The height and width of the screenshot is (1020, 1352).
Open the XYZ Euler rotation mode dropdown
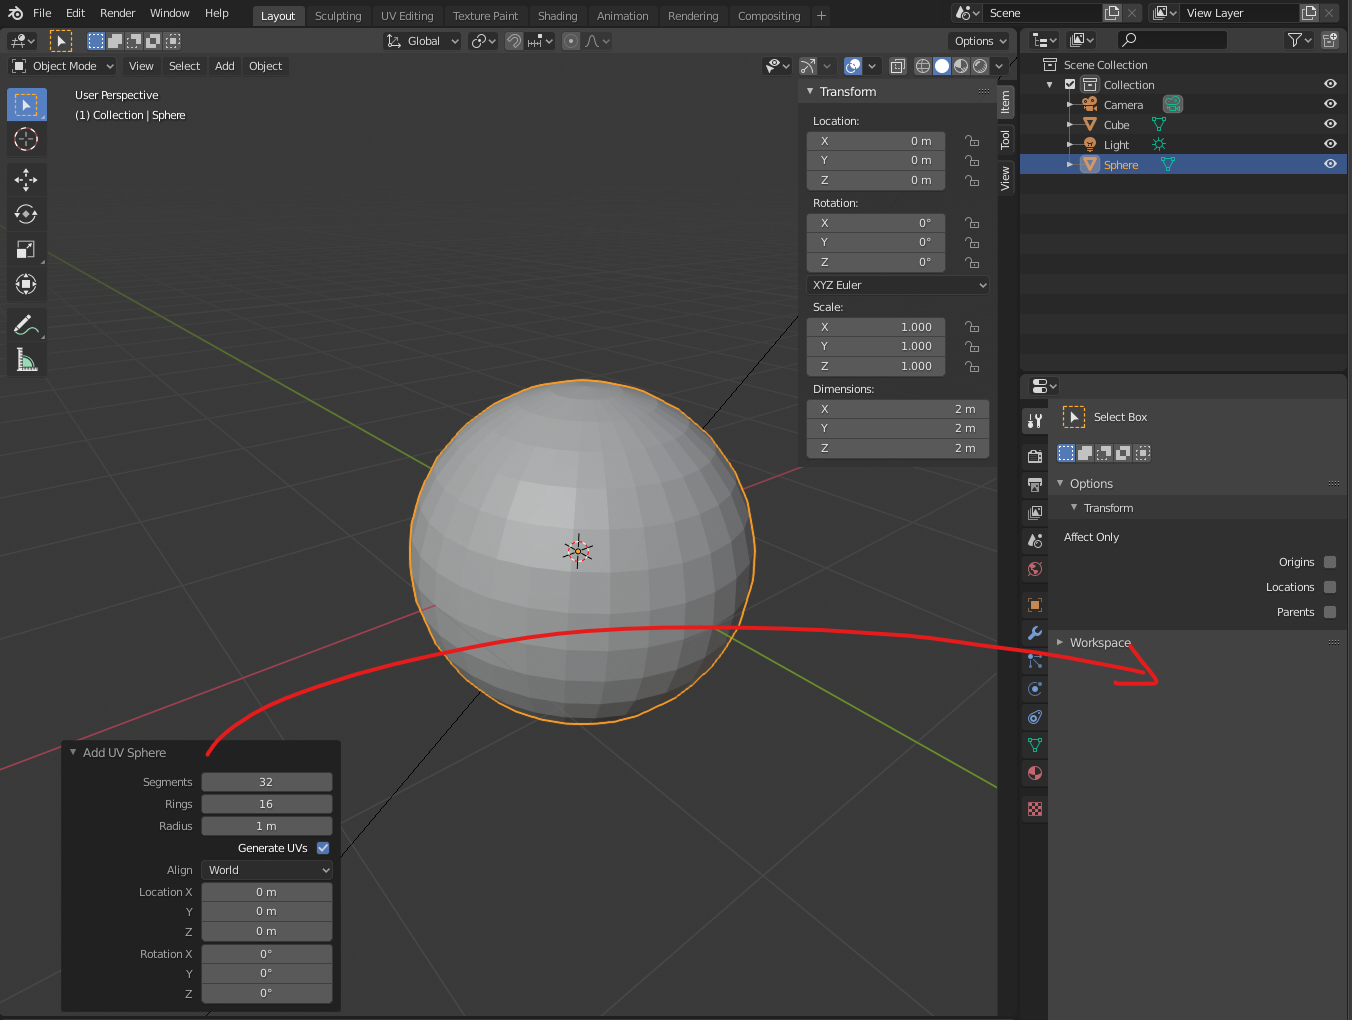tap(898, 285)
